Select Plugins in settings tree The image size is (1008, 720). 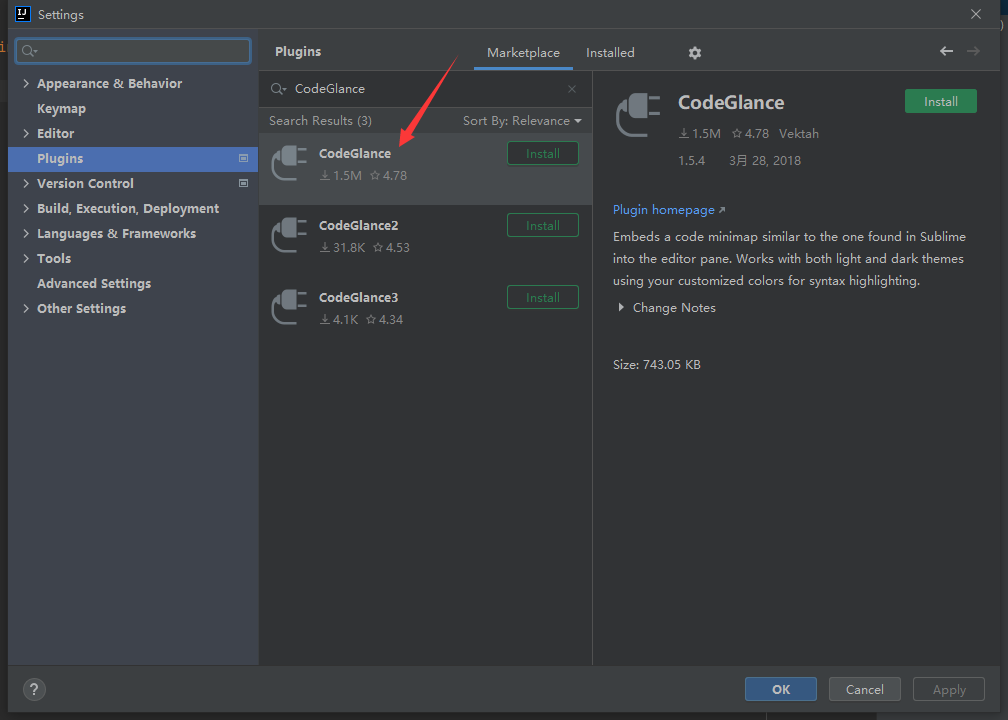(132, 158)
